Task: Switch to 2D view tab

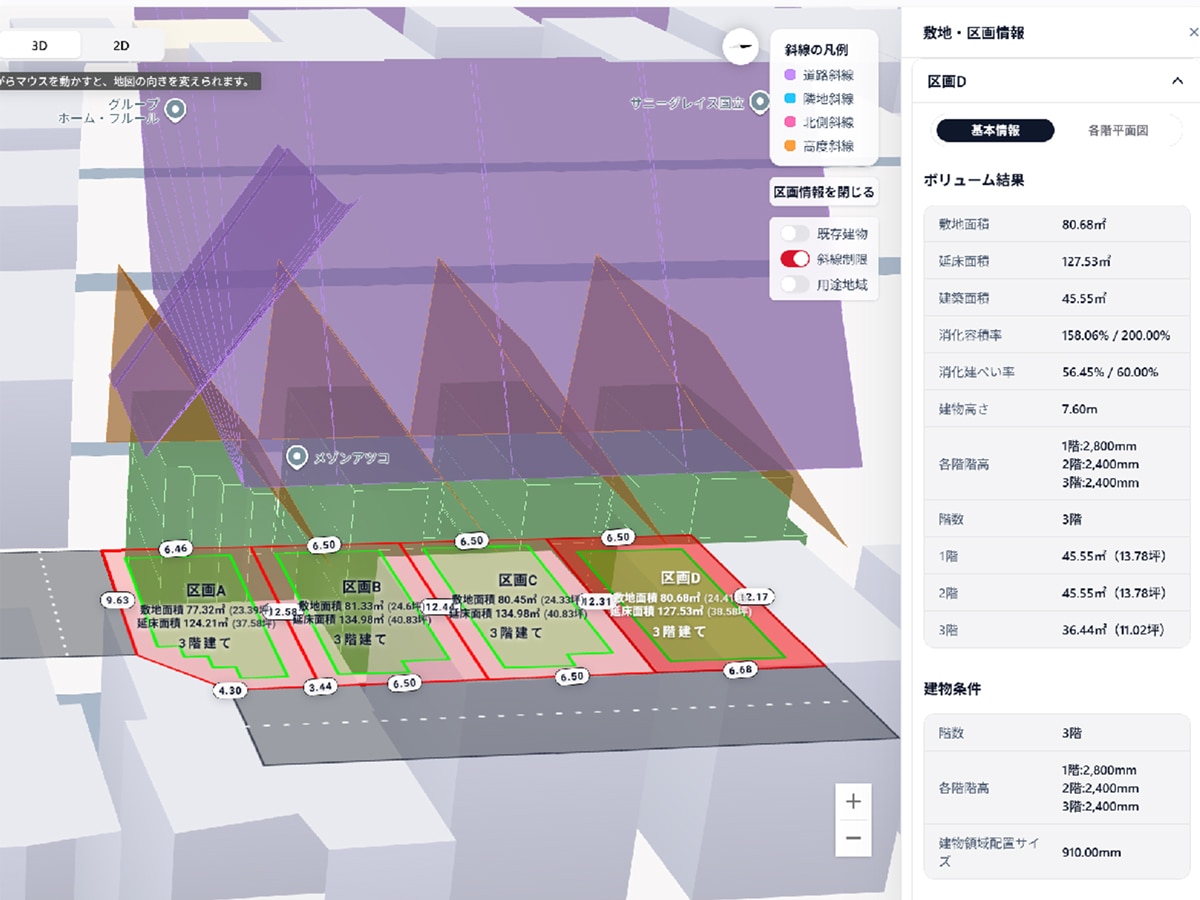Action: pyautogui.click(x=121, y=45)
